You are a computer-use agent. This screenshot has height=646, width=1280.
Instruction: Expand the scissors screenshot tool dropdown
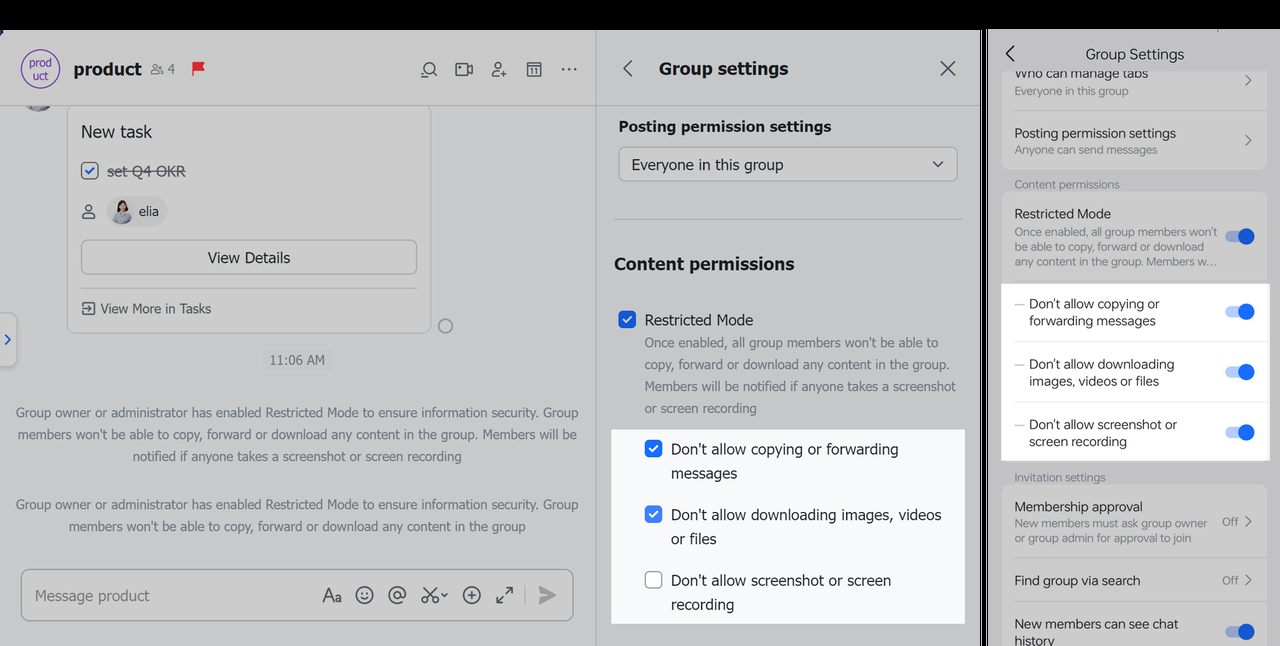tap(445, 595)
